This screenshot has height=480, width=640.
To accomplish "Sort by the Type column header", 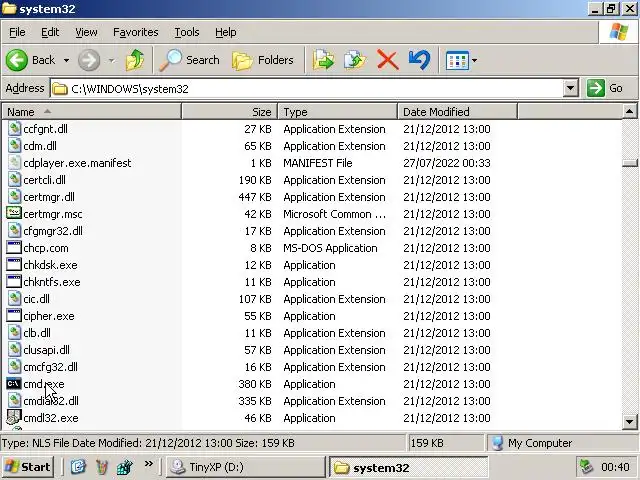I will coord(338,112).
